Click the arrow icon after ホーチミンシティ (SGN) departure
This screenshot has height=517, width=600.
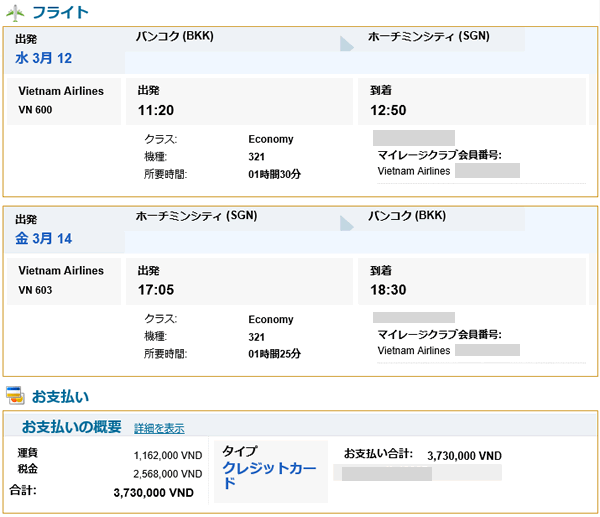[347, 222]
